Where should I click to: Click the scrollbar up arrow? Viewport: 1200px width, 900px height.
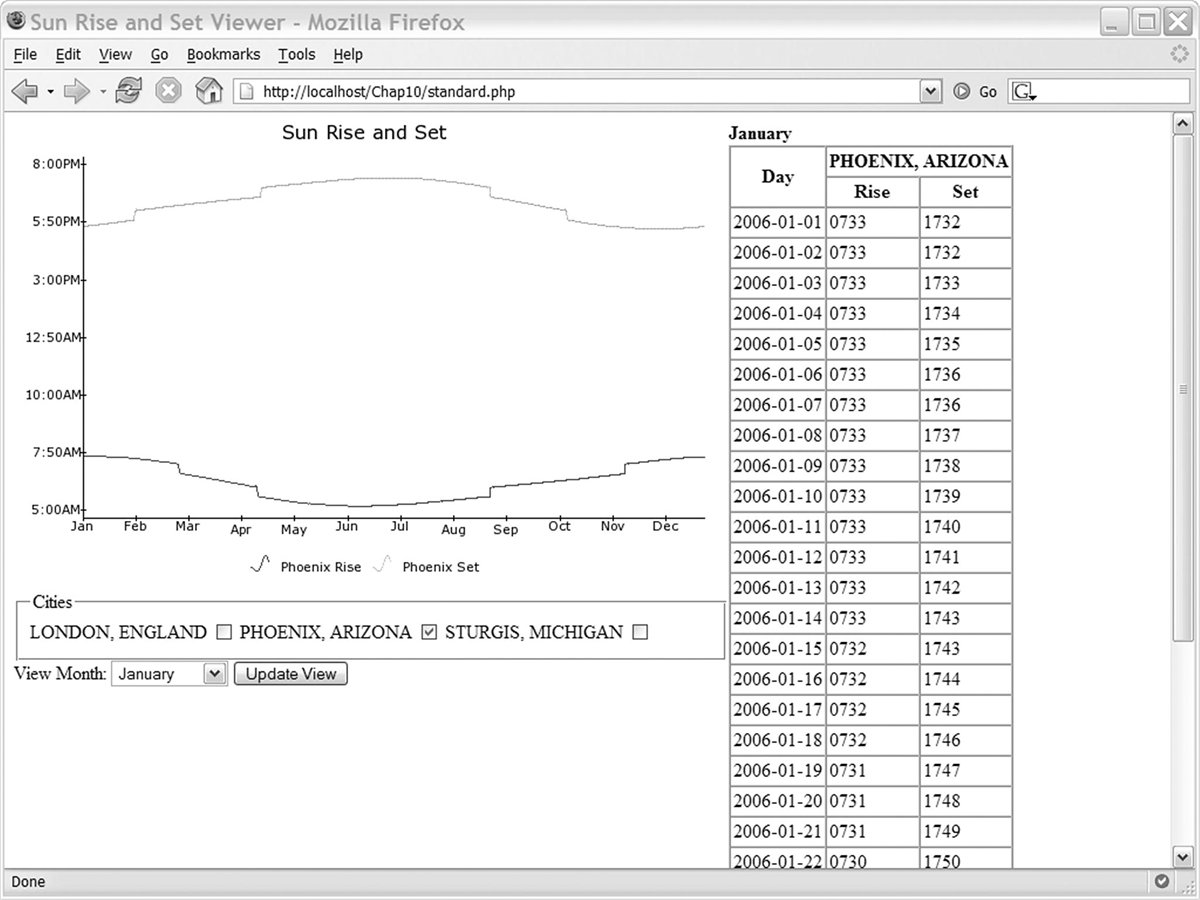tap(1183, 124)
